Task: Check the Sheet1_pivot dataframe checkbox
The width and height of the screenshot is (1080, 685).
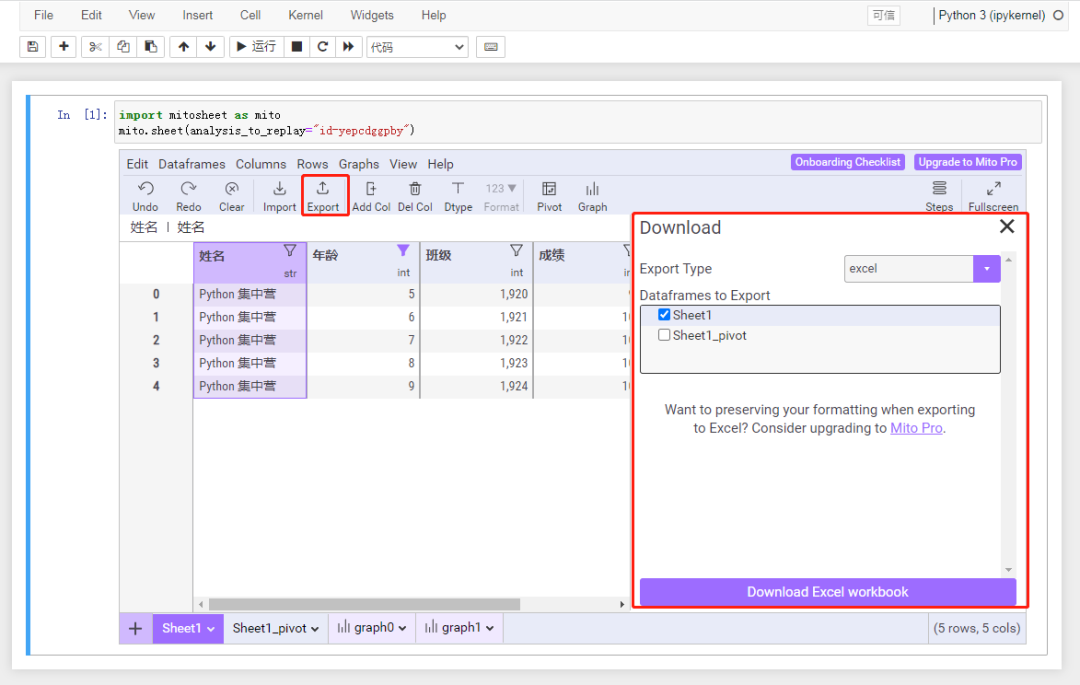Action: 664,335
